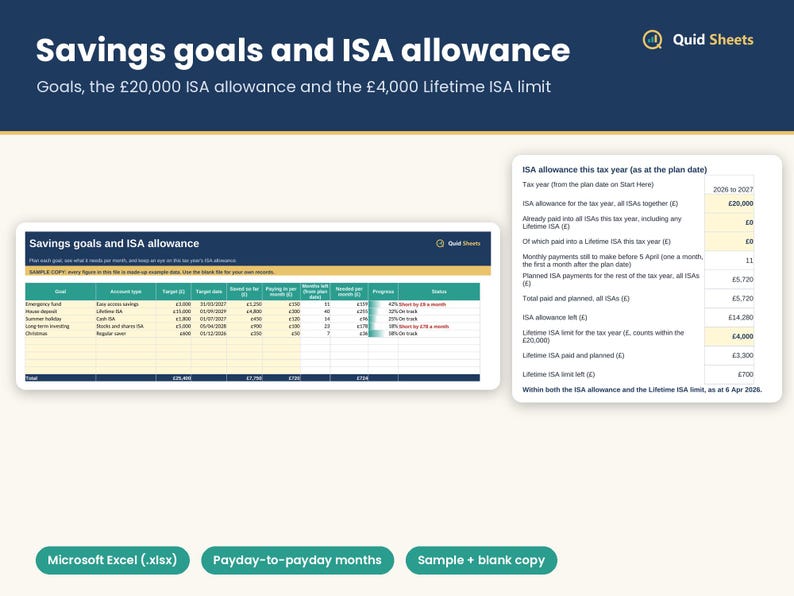
Task: Select the Summer holiday goal cell
Action: click(x=60, y=319)
